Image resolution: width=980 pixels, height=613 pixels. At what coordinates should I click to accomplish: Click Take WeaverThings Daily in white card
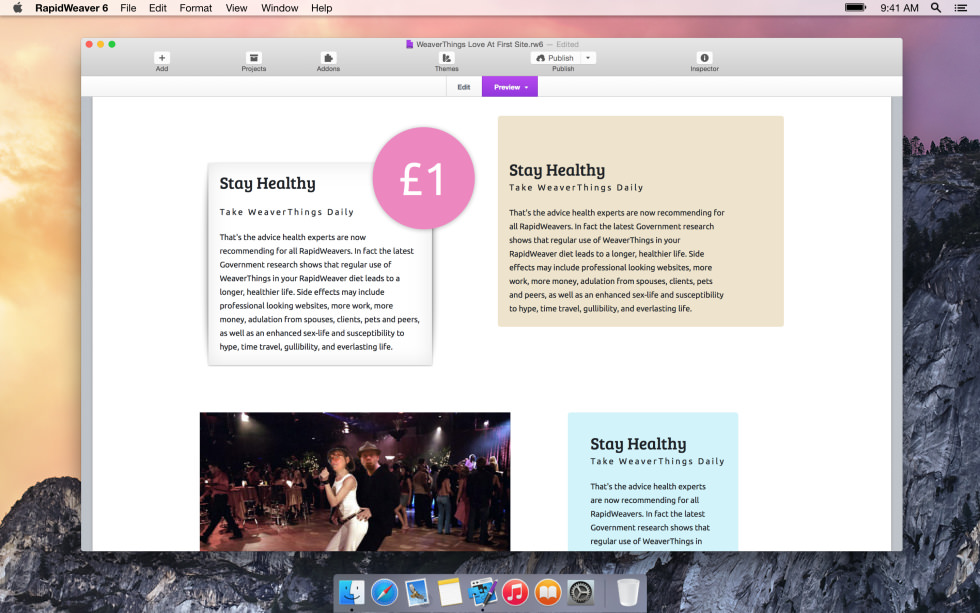pos(286,212)
